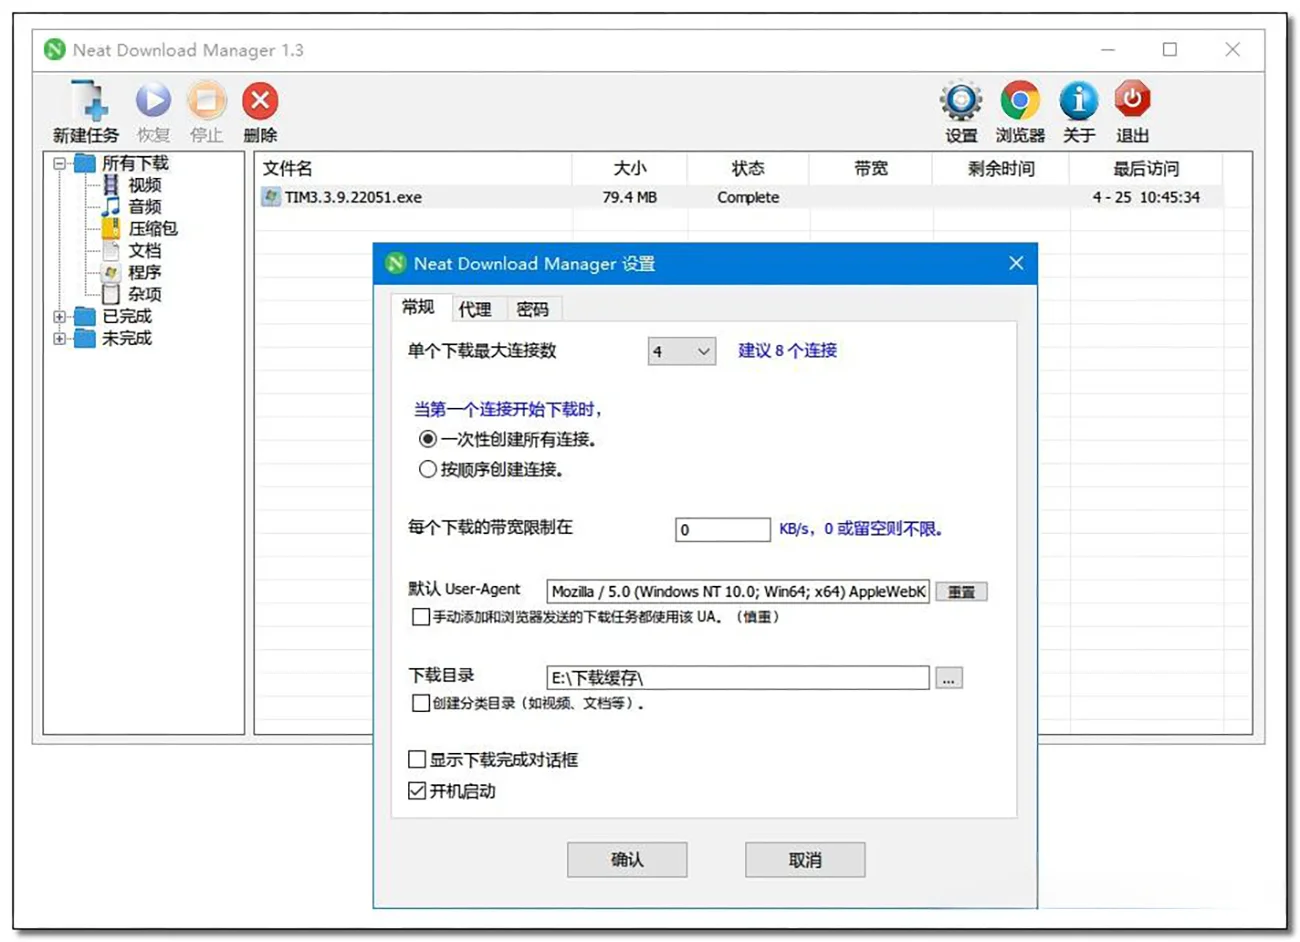Open the About (关于) info icon

click(1078, 101)
